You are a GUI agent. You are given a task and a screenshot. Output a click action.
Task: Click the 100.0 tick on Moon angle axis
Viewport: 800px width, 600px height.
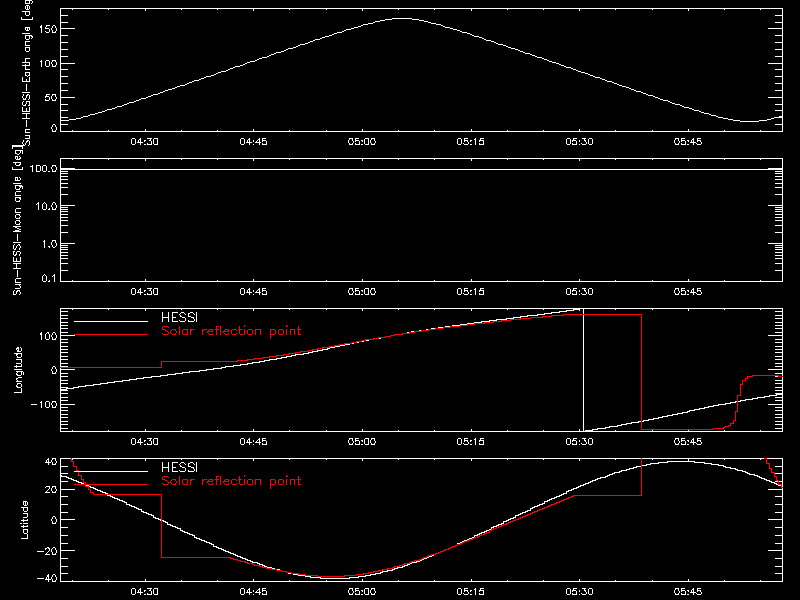coord(43,168)
